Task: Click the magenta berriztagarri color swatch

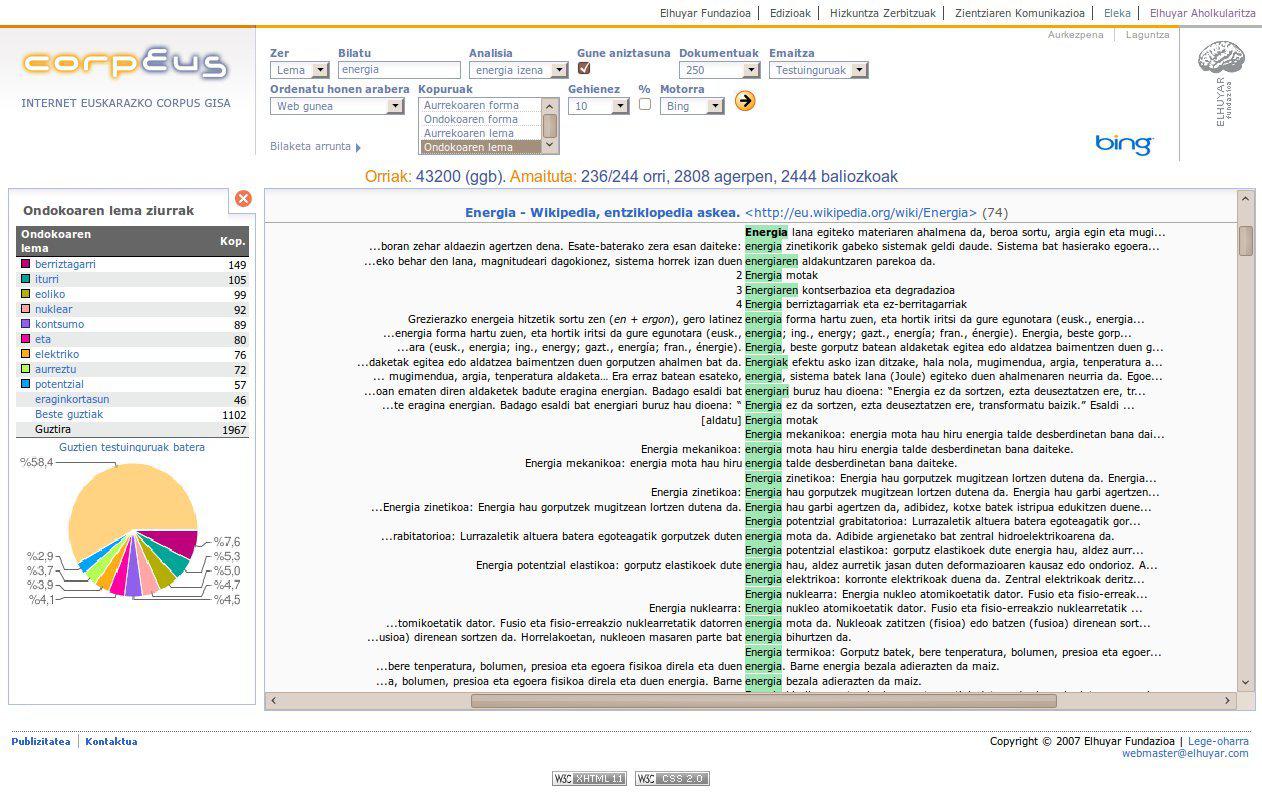Action: coord(26,264)
